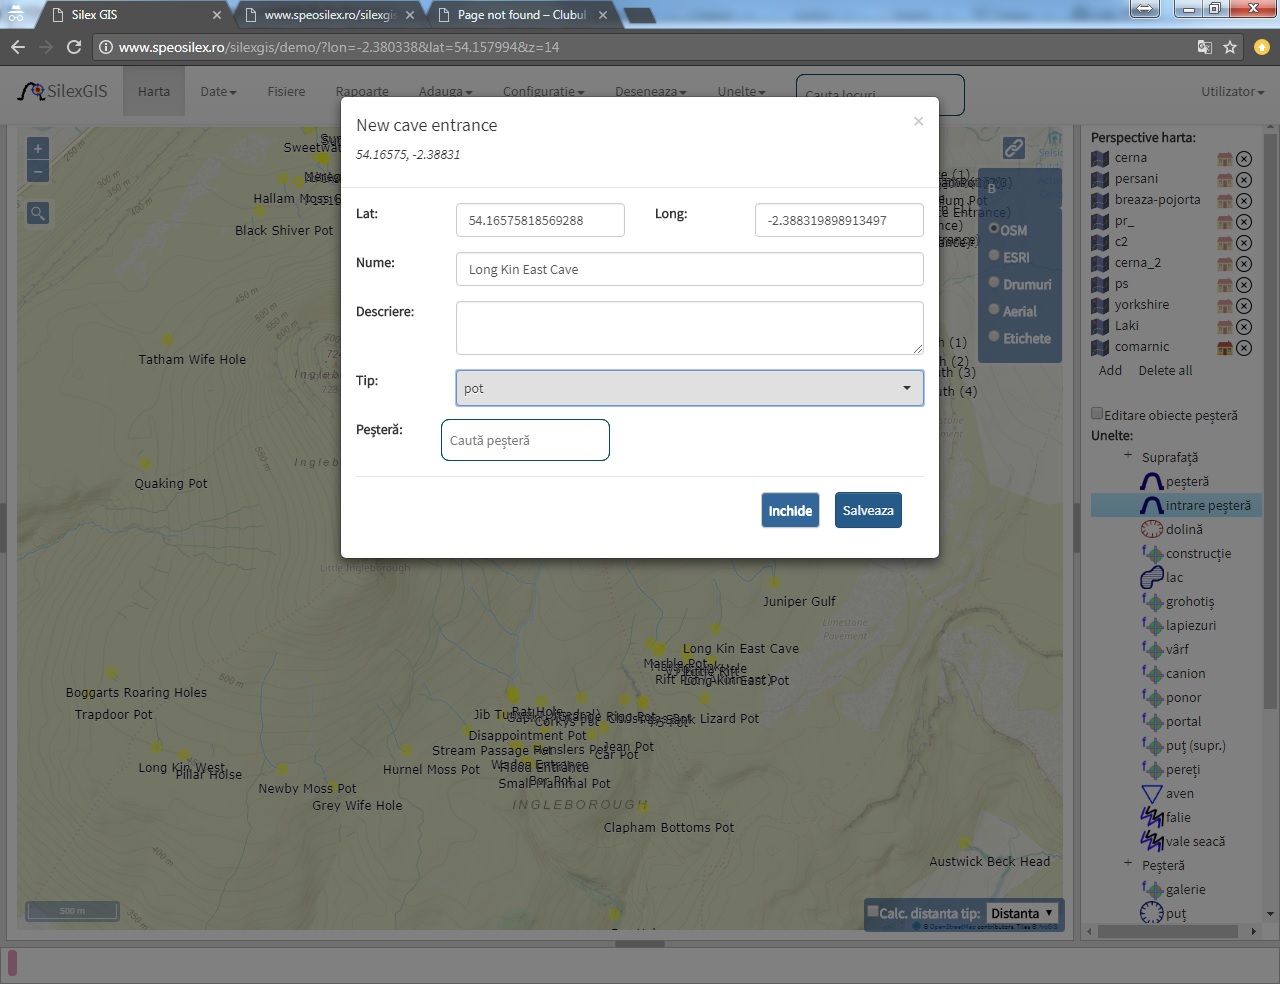The image size is (1280, 984).
Task: Click the map search magnifier icon
Action: [38, 213]
